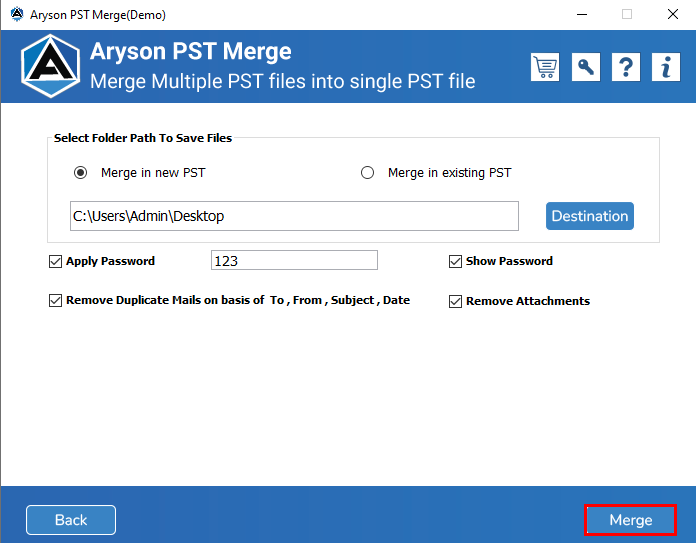Go Back to previous step
This screenshot has height=543, width=696.
coord(71,519)
